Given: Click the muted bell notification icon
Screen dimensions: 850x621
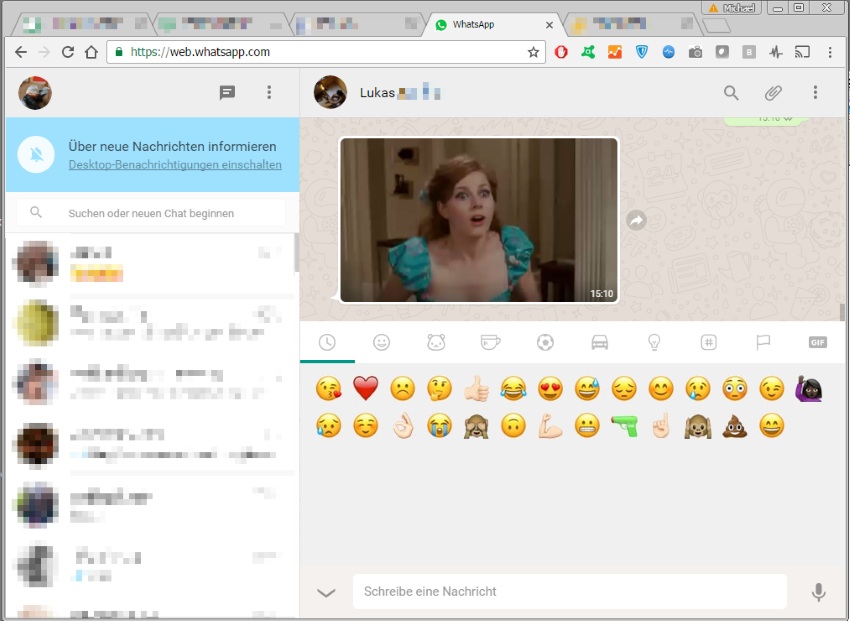Looking at the screenshot, I should (x=36, y=155).
